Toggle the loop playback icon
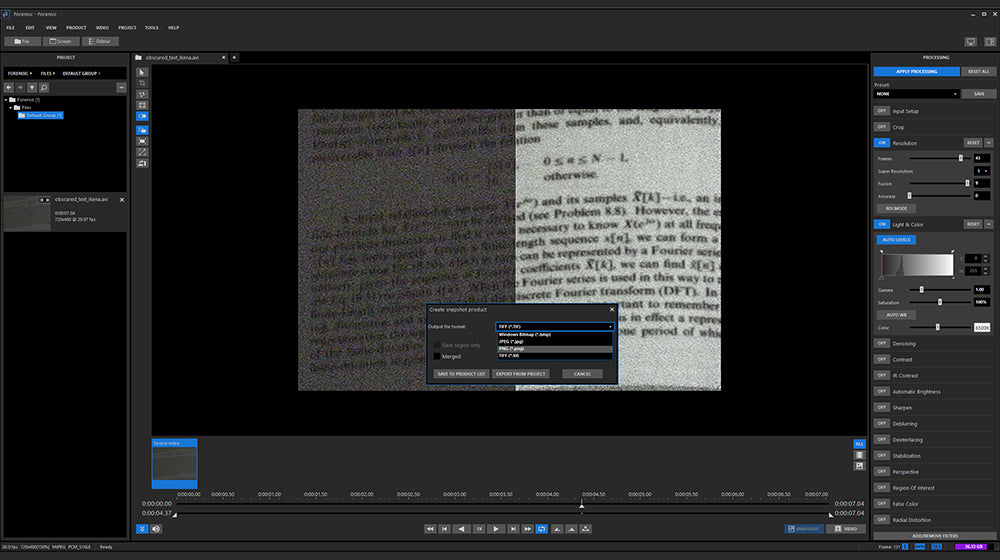 pos(541,528)
